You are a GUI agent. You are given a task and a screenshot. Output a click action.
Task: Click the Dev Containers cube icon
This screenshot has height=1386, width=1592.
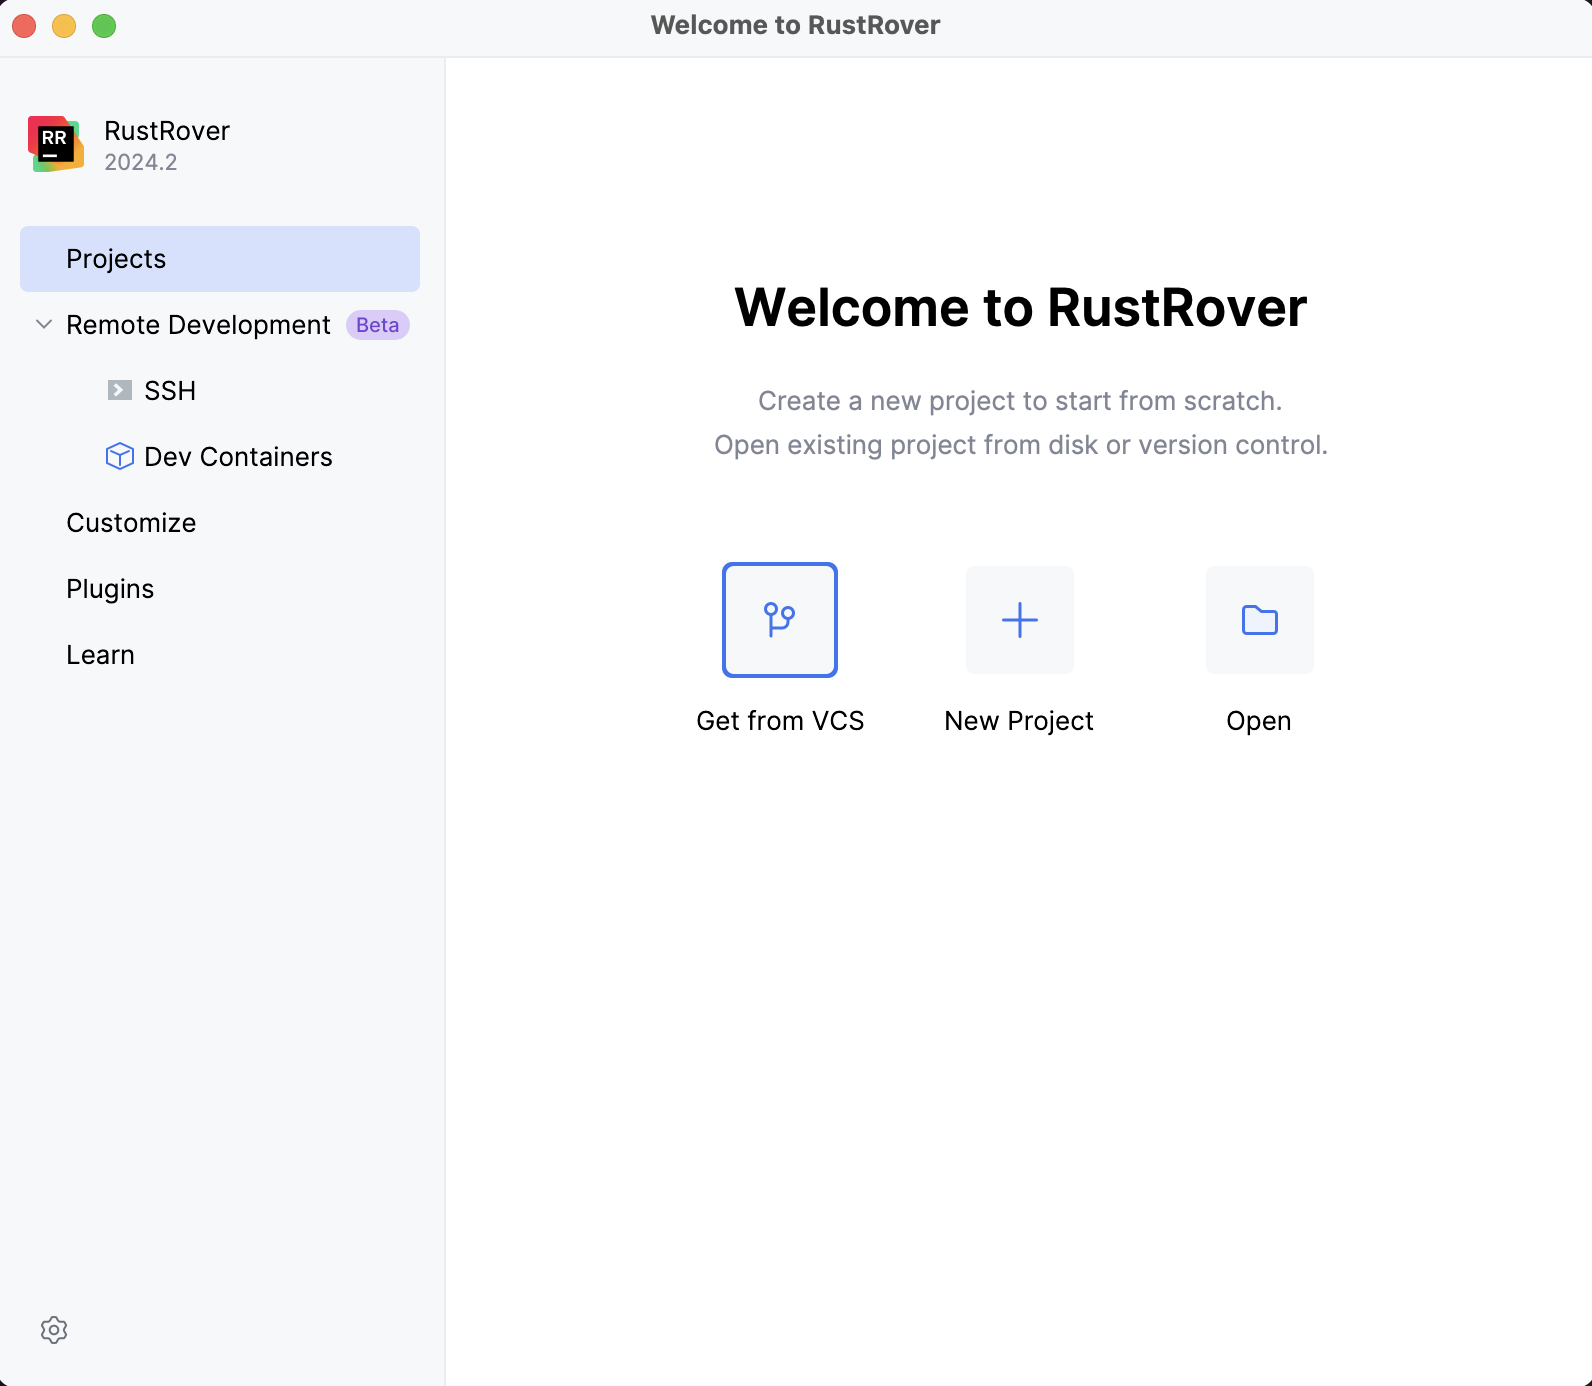(120, 456)
